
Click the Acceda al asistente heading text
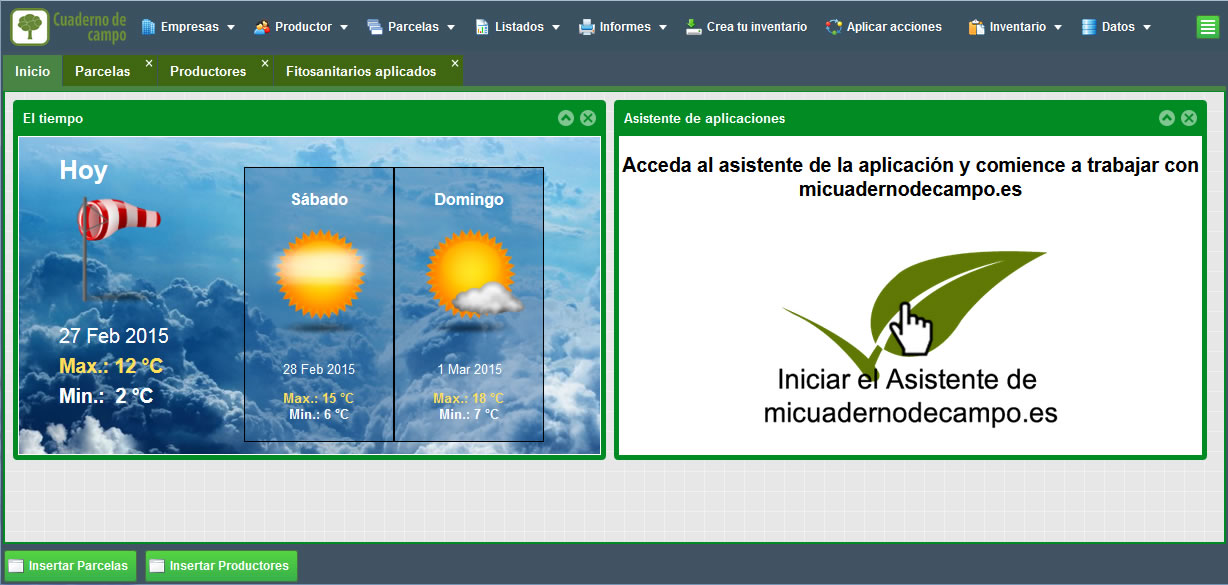pyautogui.click(x=910, y=177)
